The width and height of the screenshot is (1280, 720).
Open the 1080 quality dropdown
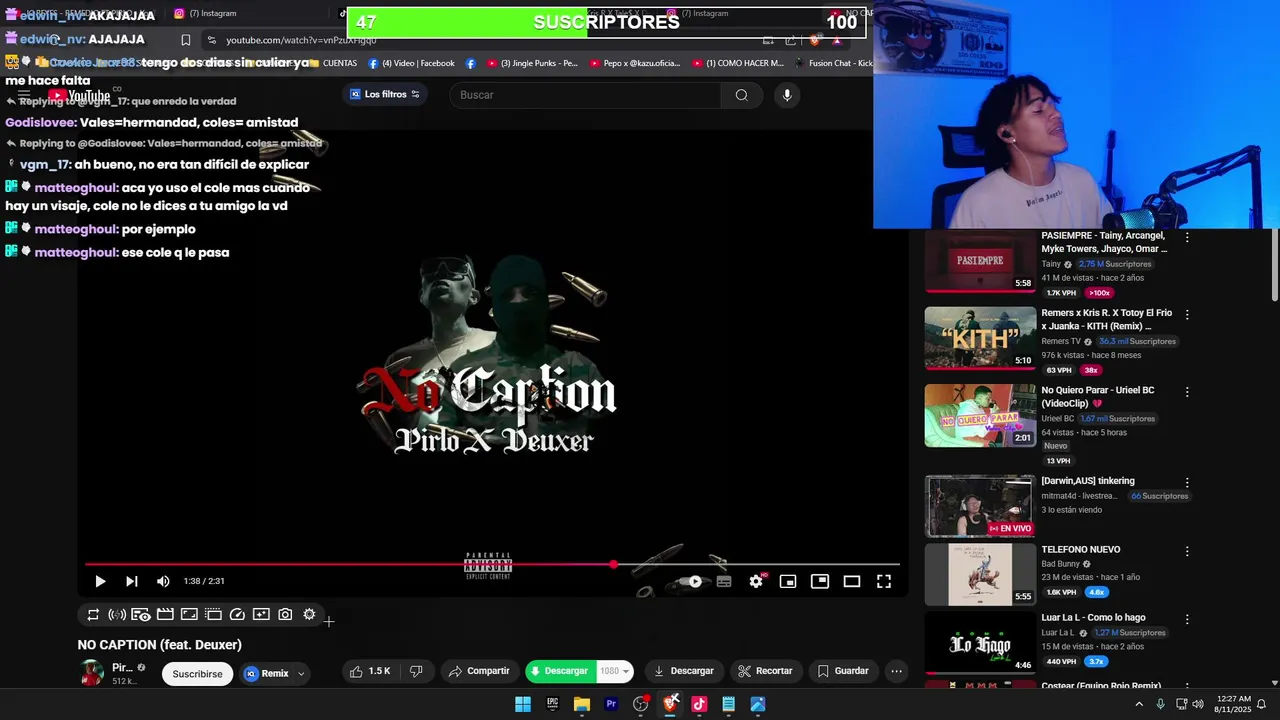tap(615, 671)
